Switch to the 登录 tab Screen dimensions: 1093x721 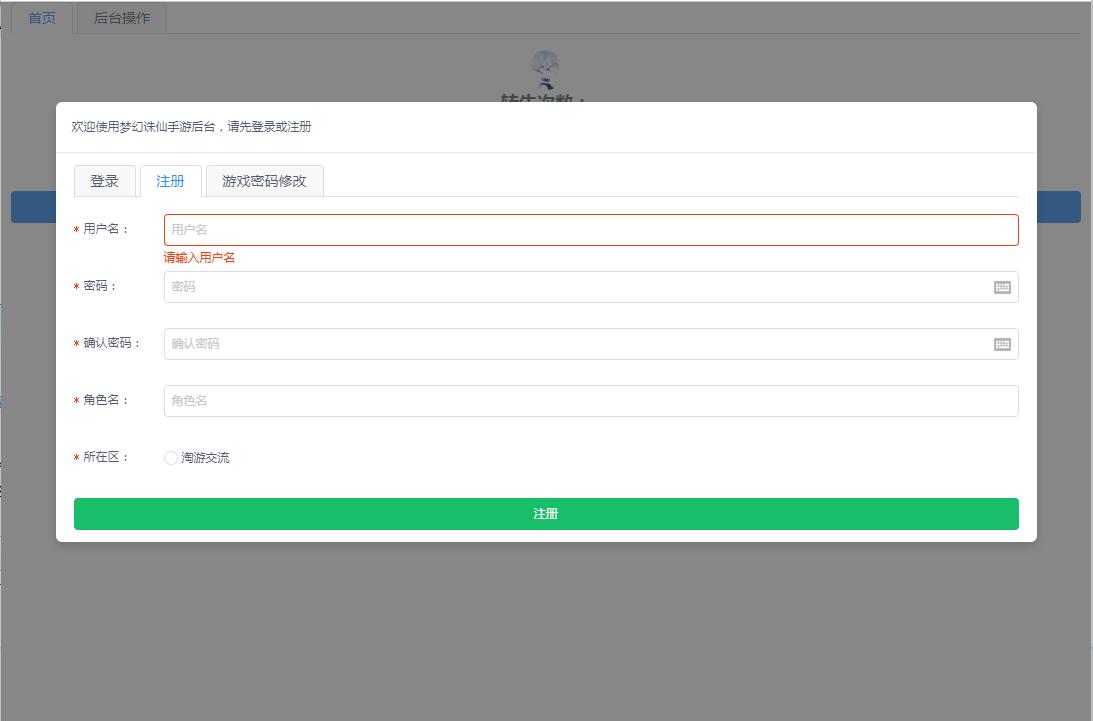tap(104, 181)
